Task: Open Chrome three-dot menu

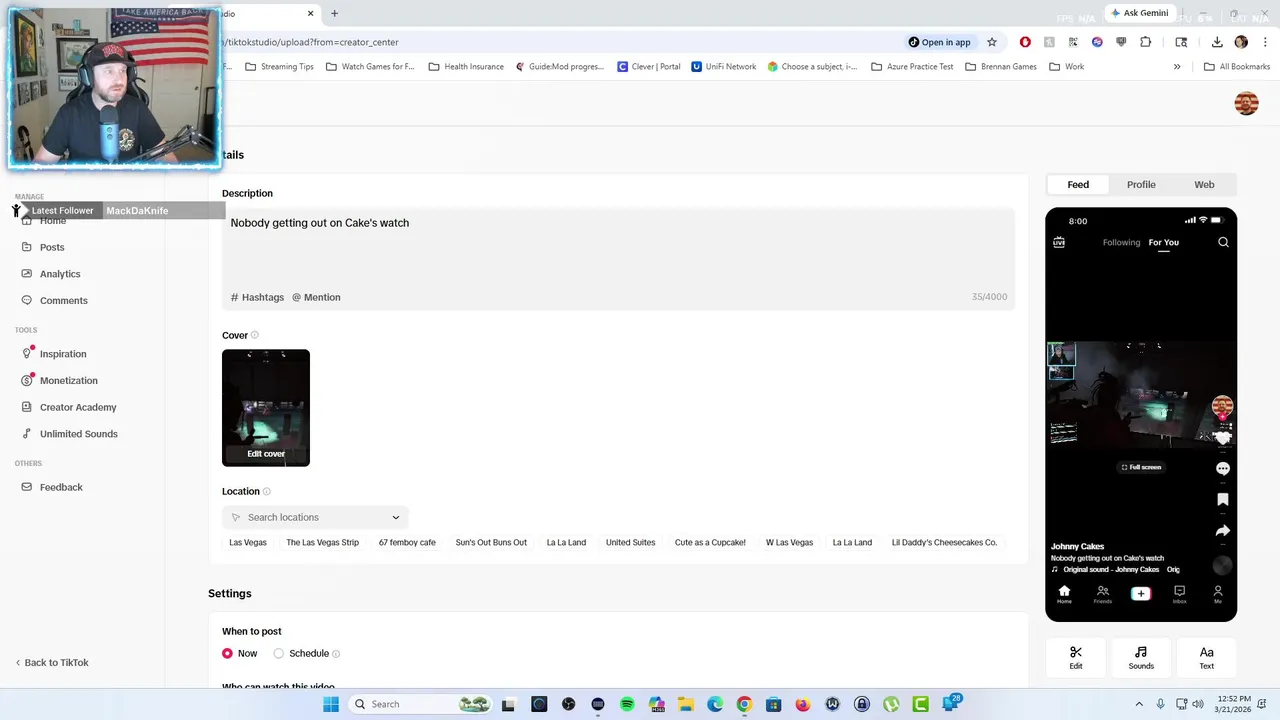Action: [1264, 42]
